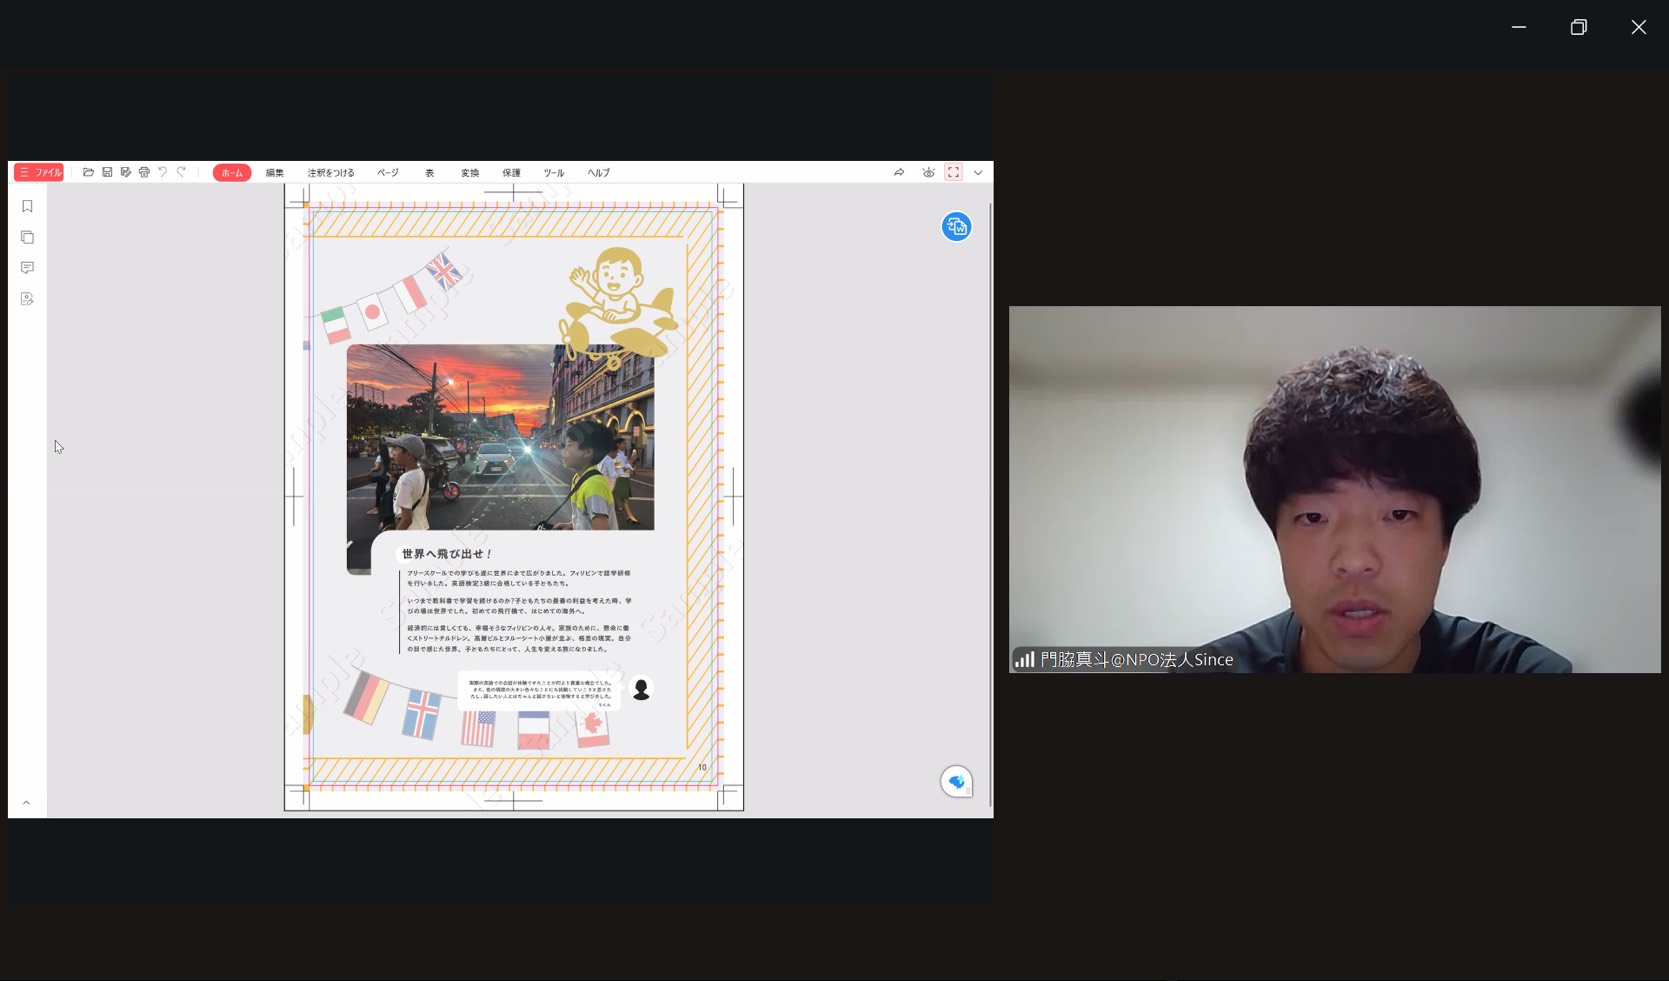The image size is (1669, 981).
Task: Expand the toolbar with the chevron arrow
Action: 978,173
